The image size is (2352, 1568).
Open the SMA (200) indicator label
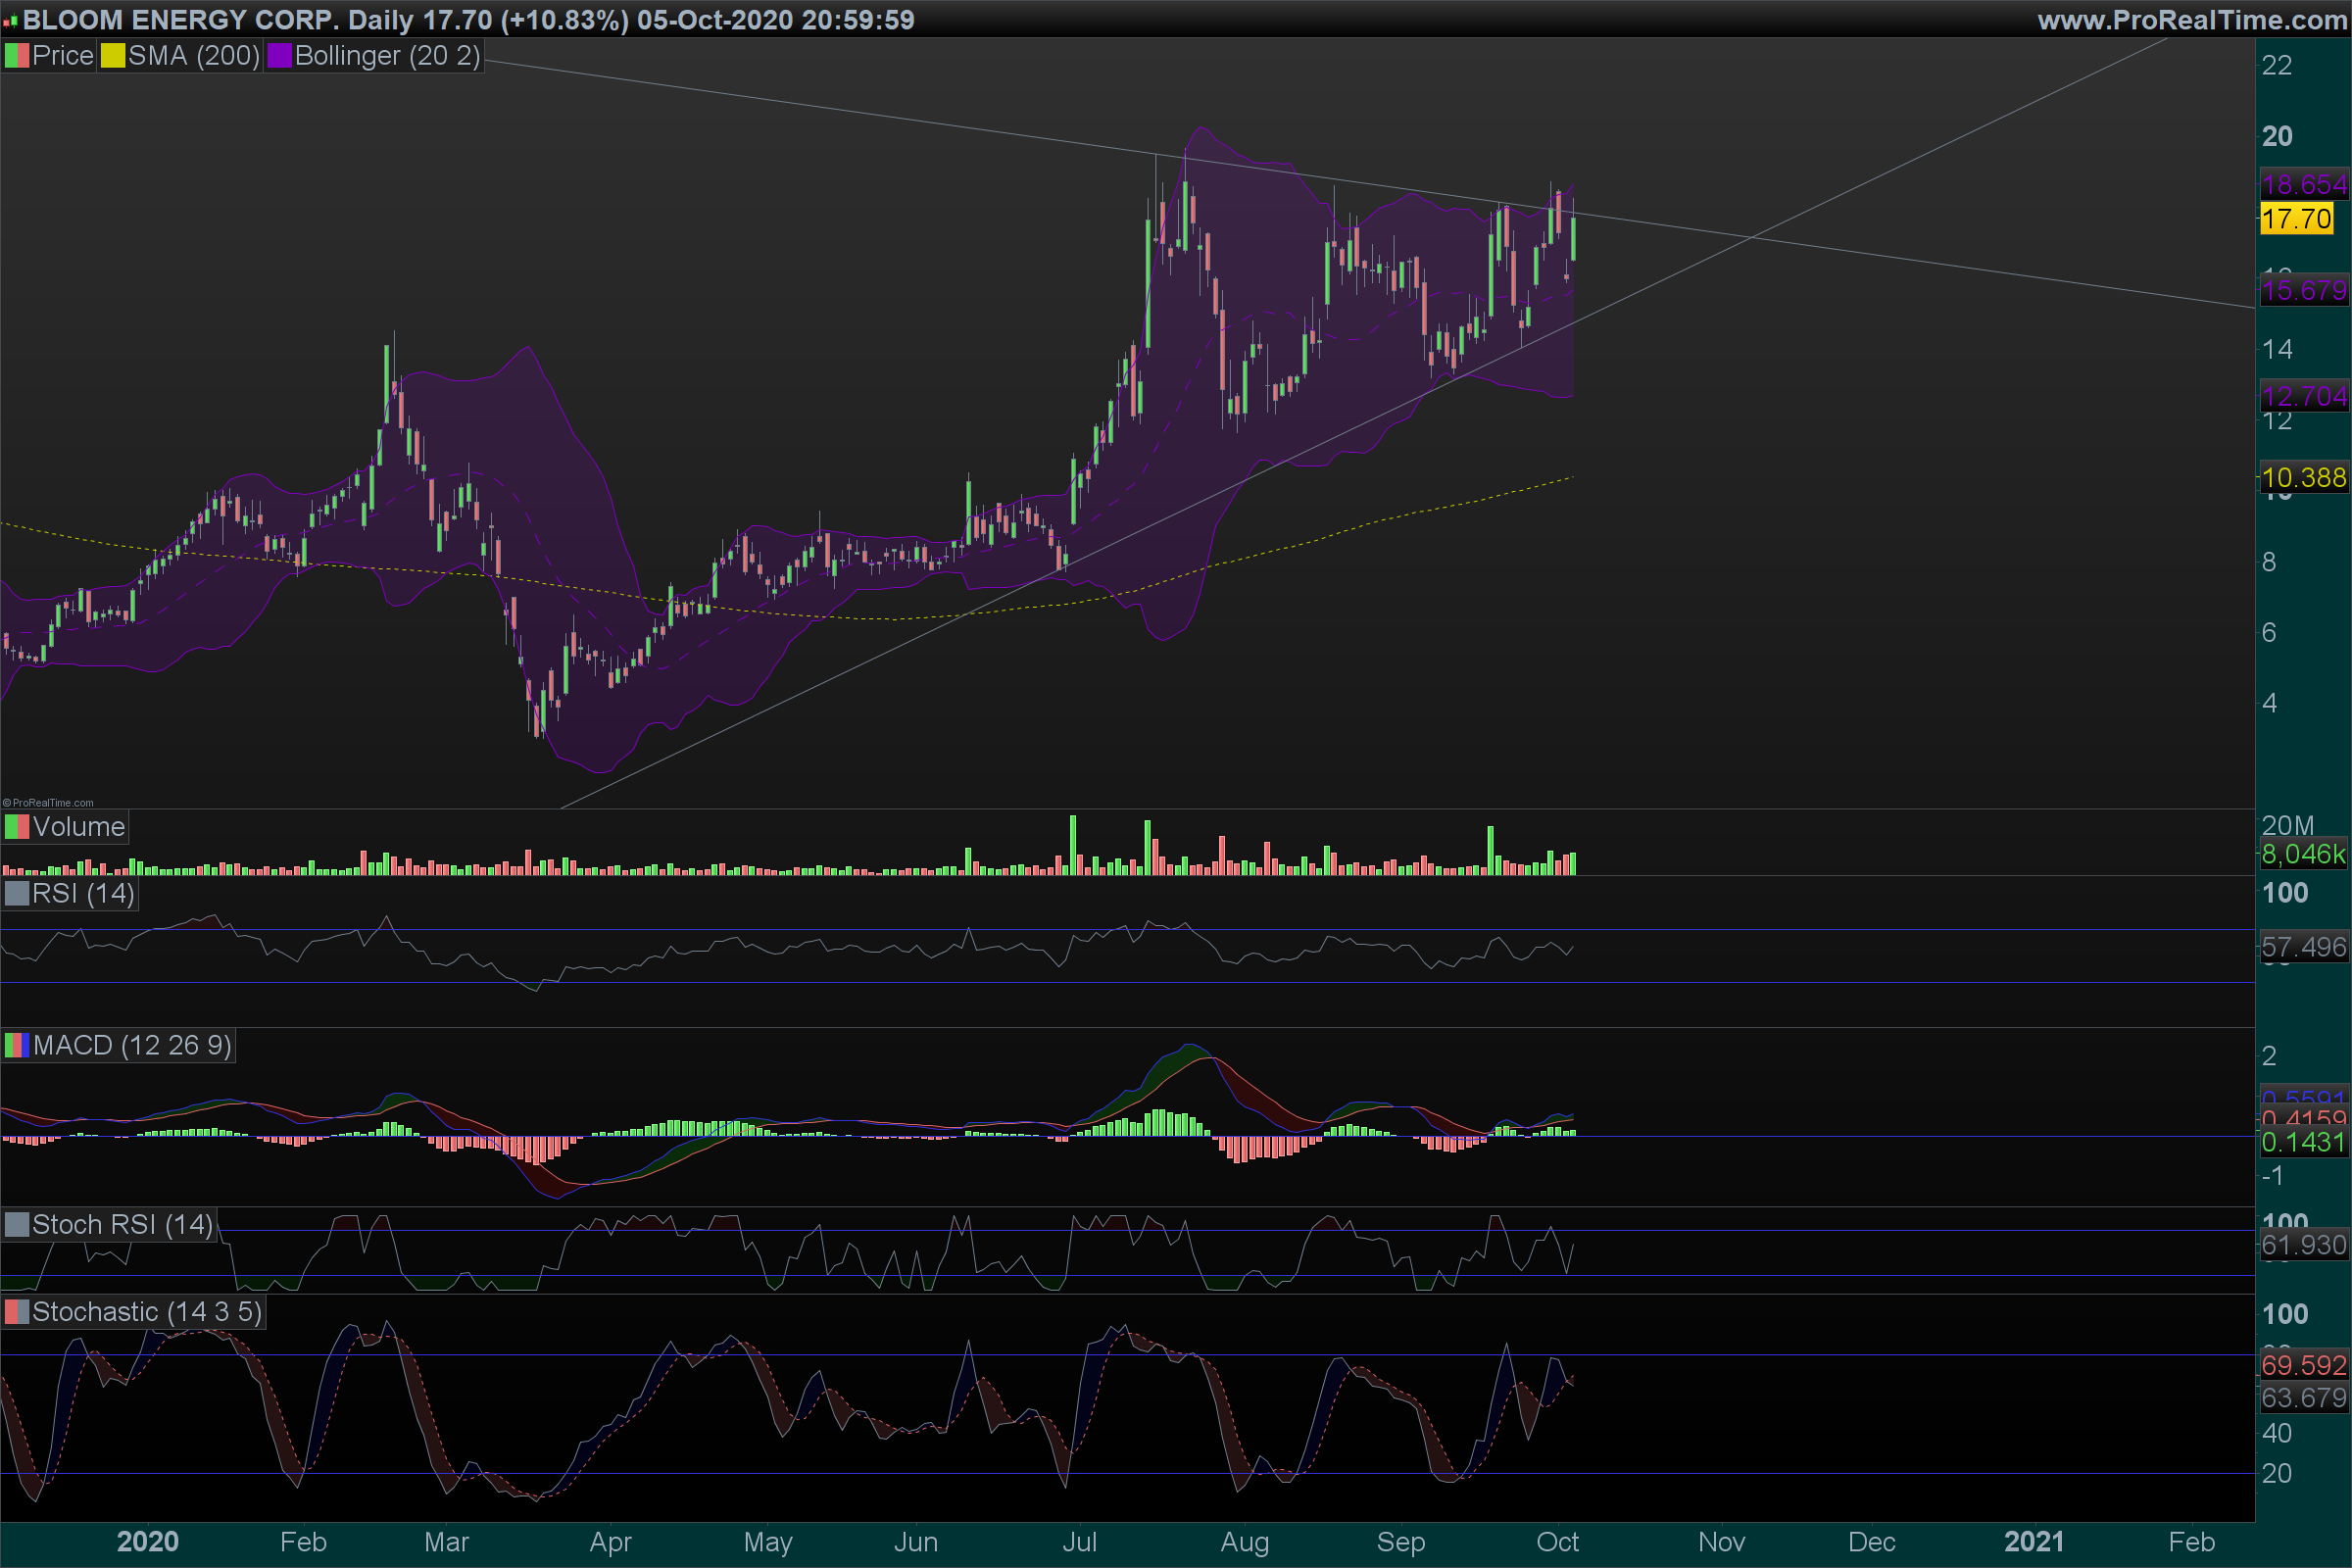194,56
